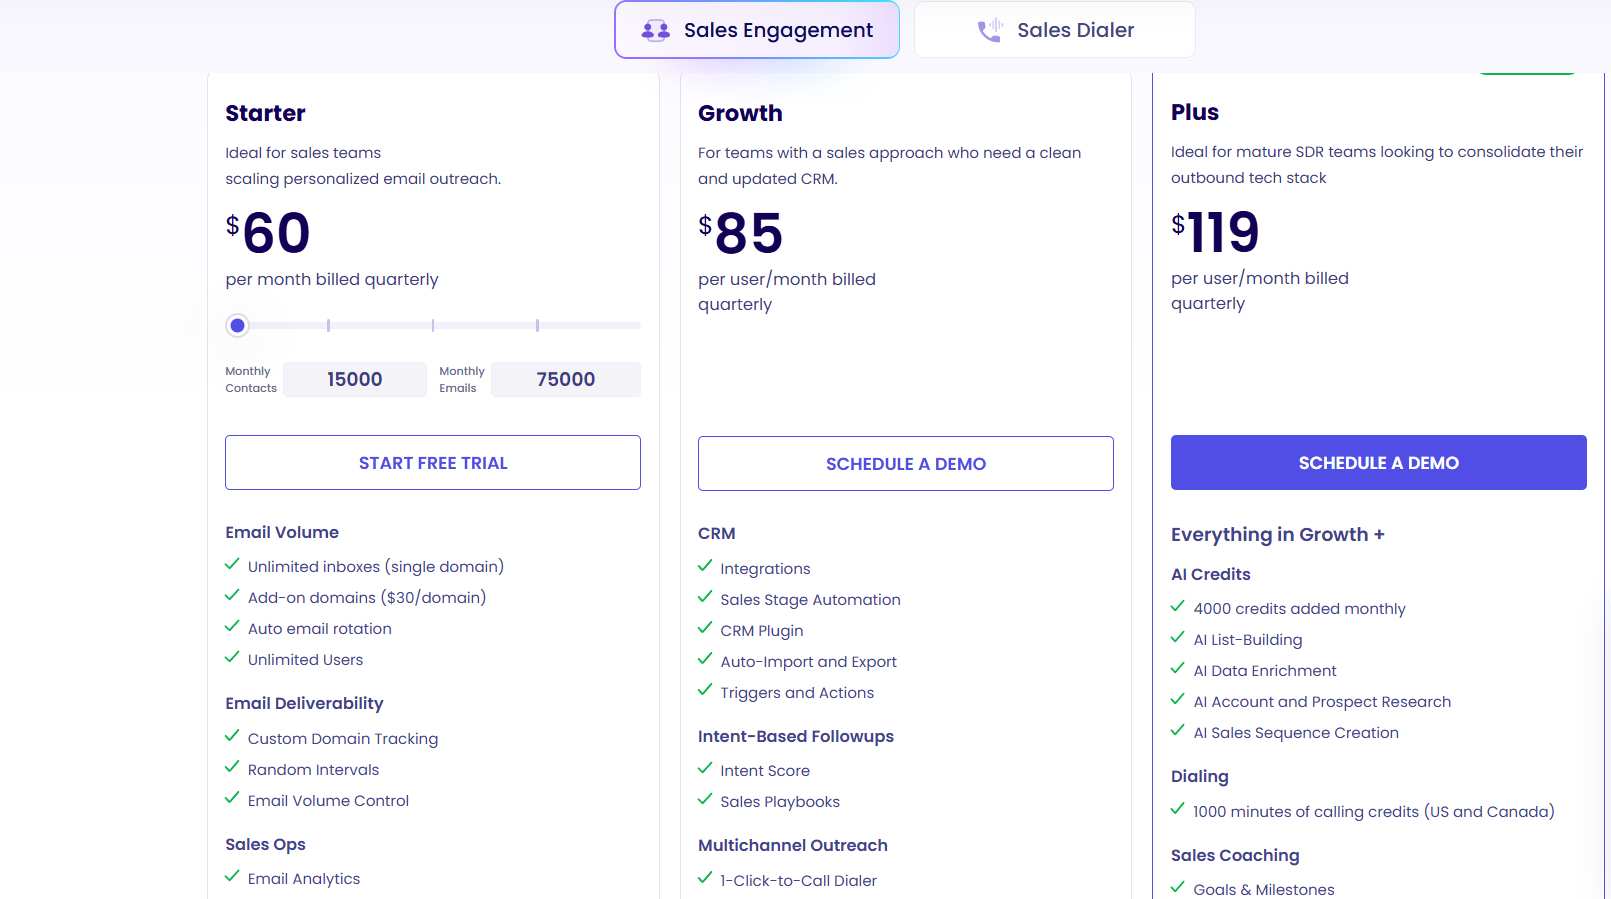
Task: Click the Start Free Trial button
Action: 433,462
